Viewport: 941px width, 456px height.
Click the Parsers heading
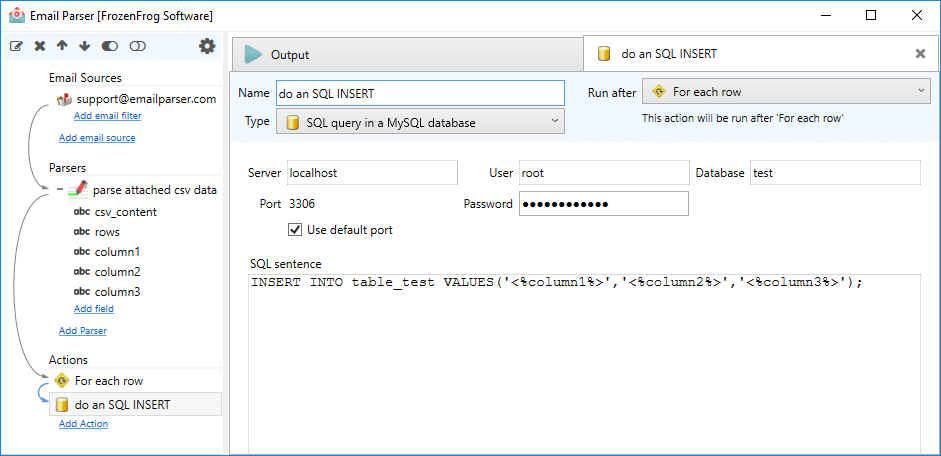coord(68,168)
